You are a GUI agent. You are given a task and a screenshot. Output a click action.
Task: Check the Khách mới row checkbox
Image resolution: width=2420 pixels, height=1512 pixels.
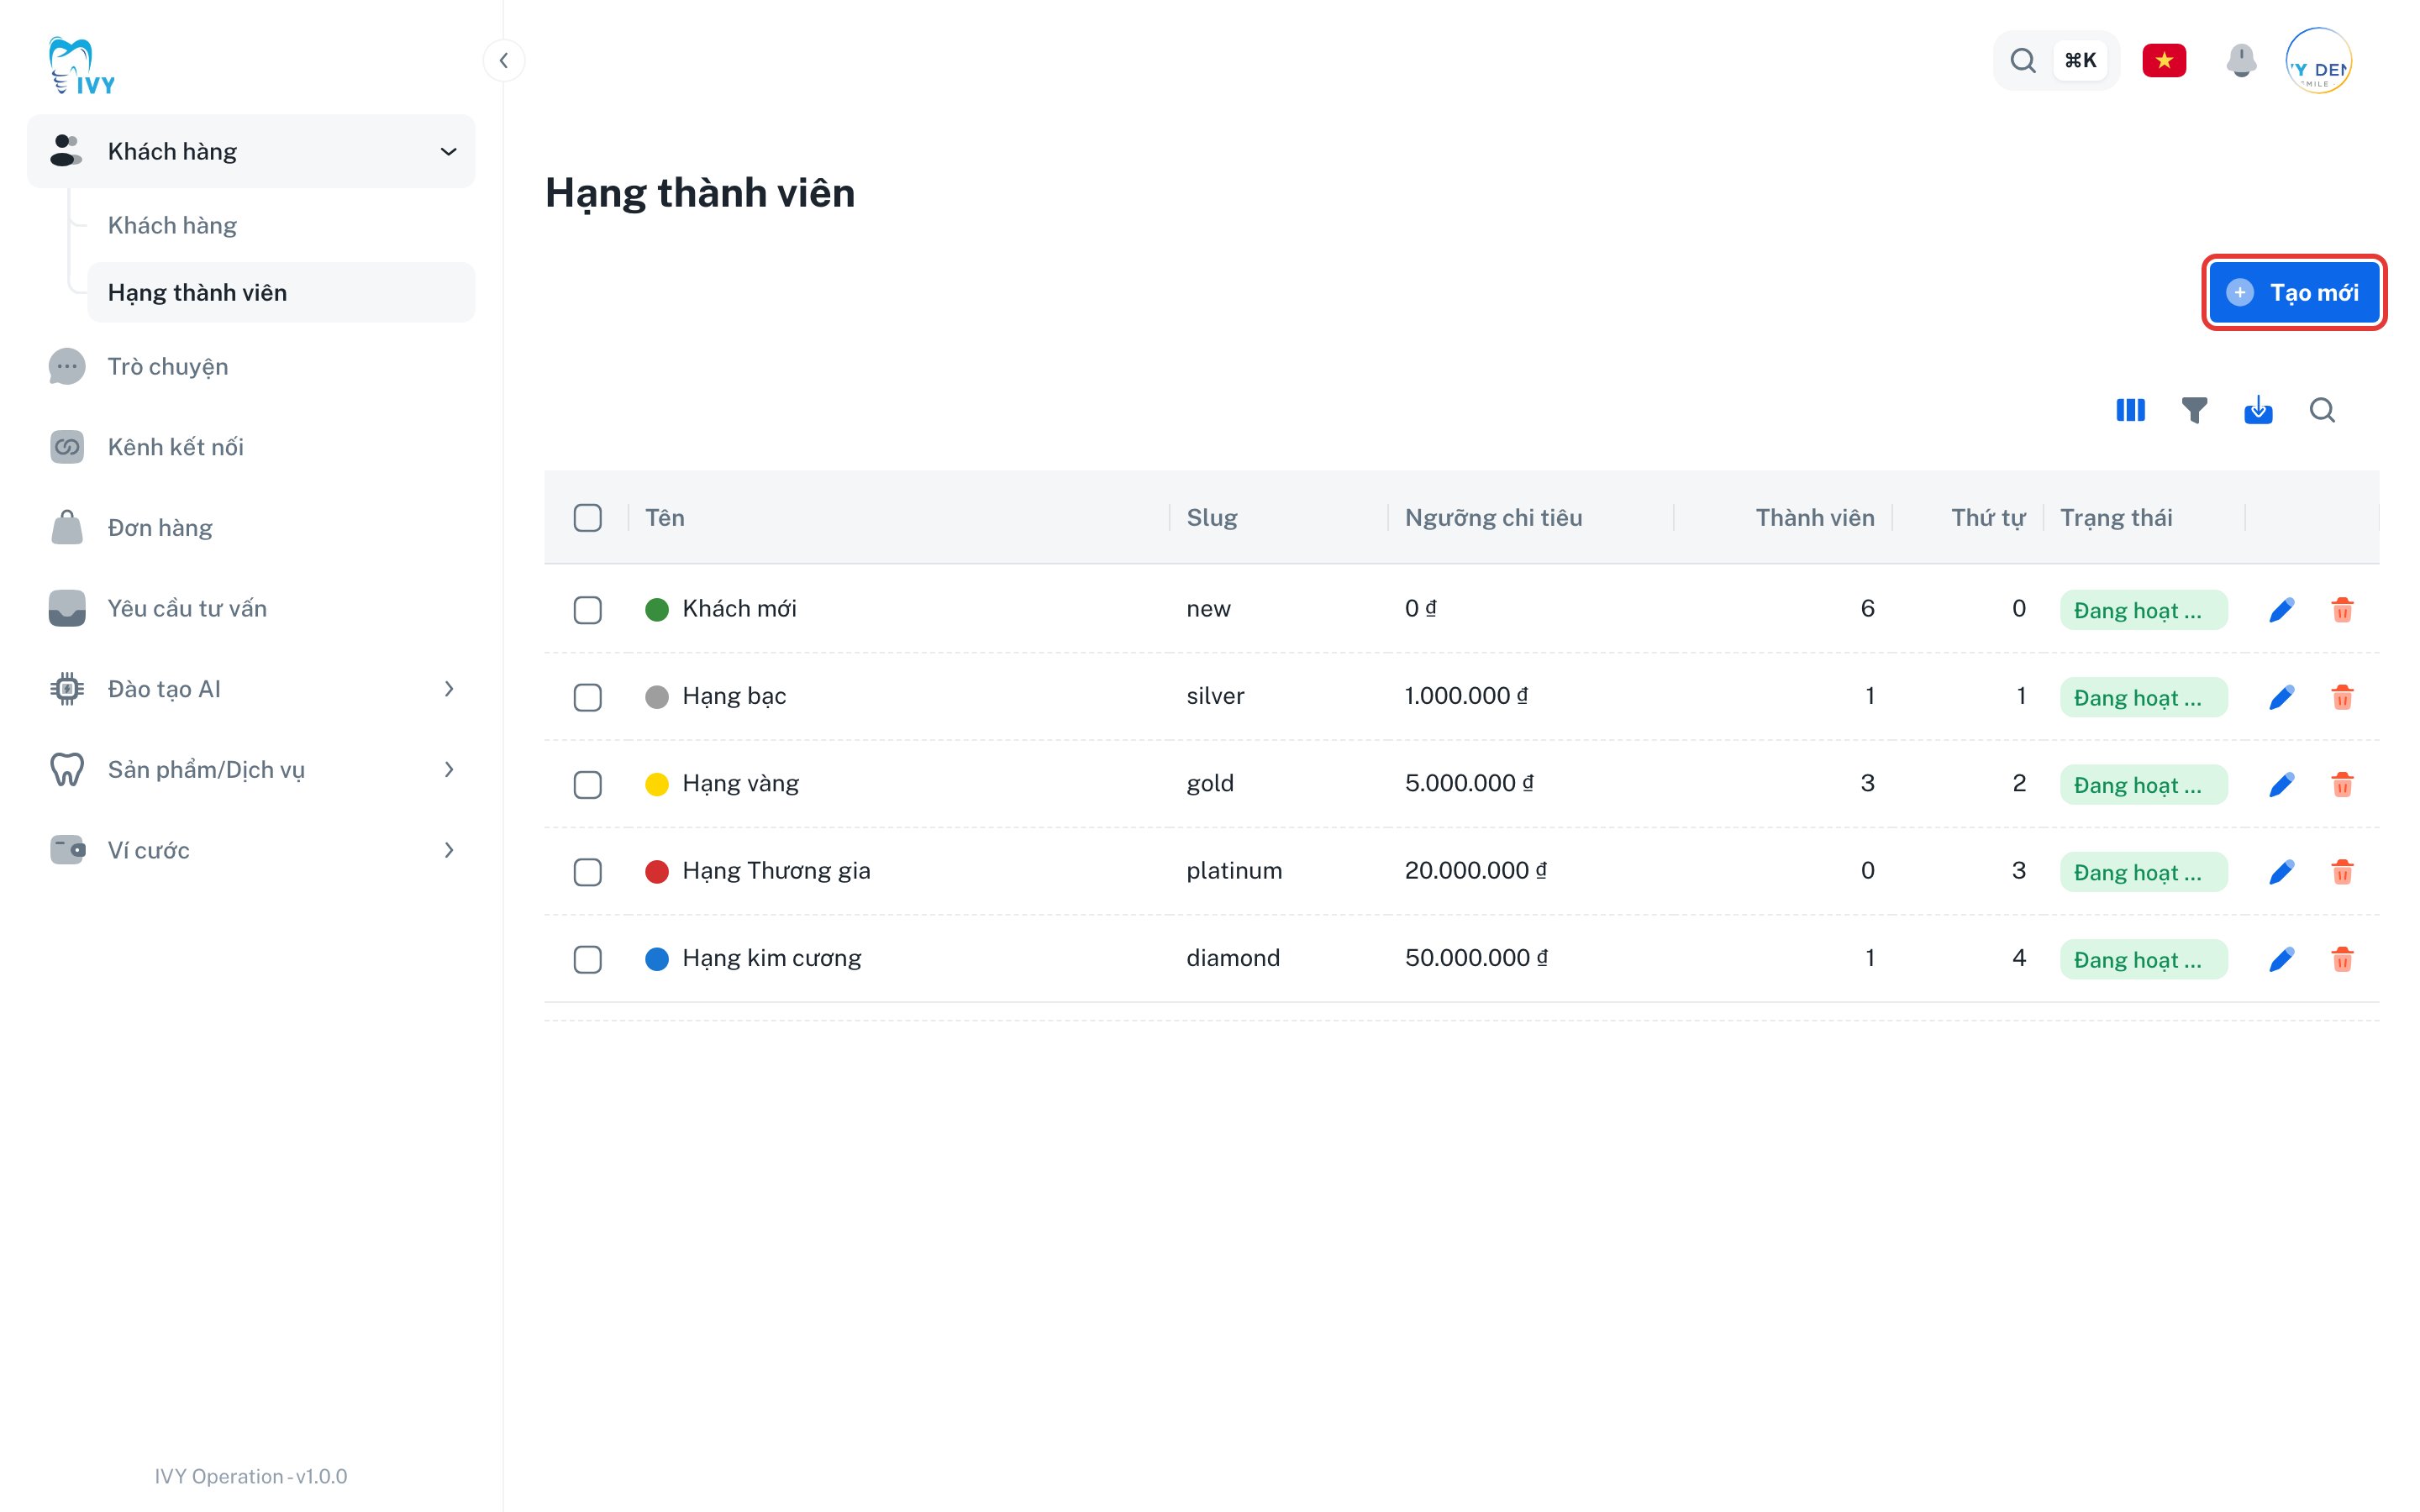click(x=588, y=610)
